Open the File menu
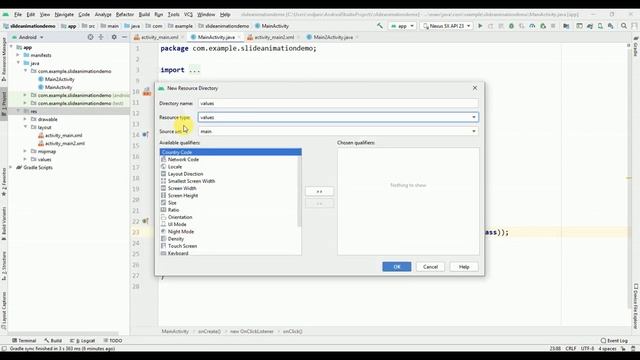 point(18,14)
